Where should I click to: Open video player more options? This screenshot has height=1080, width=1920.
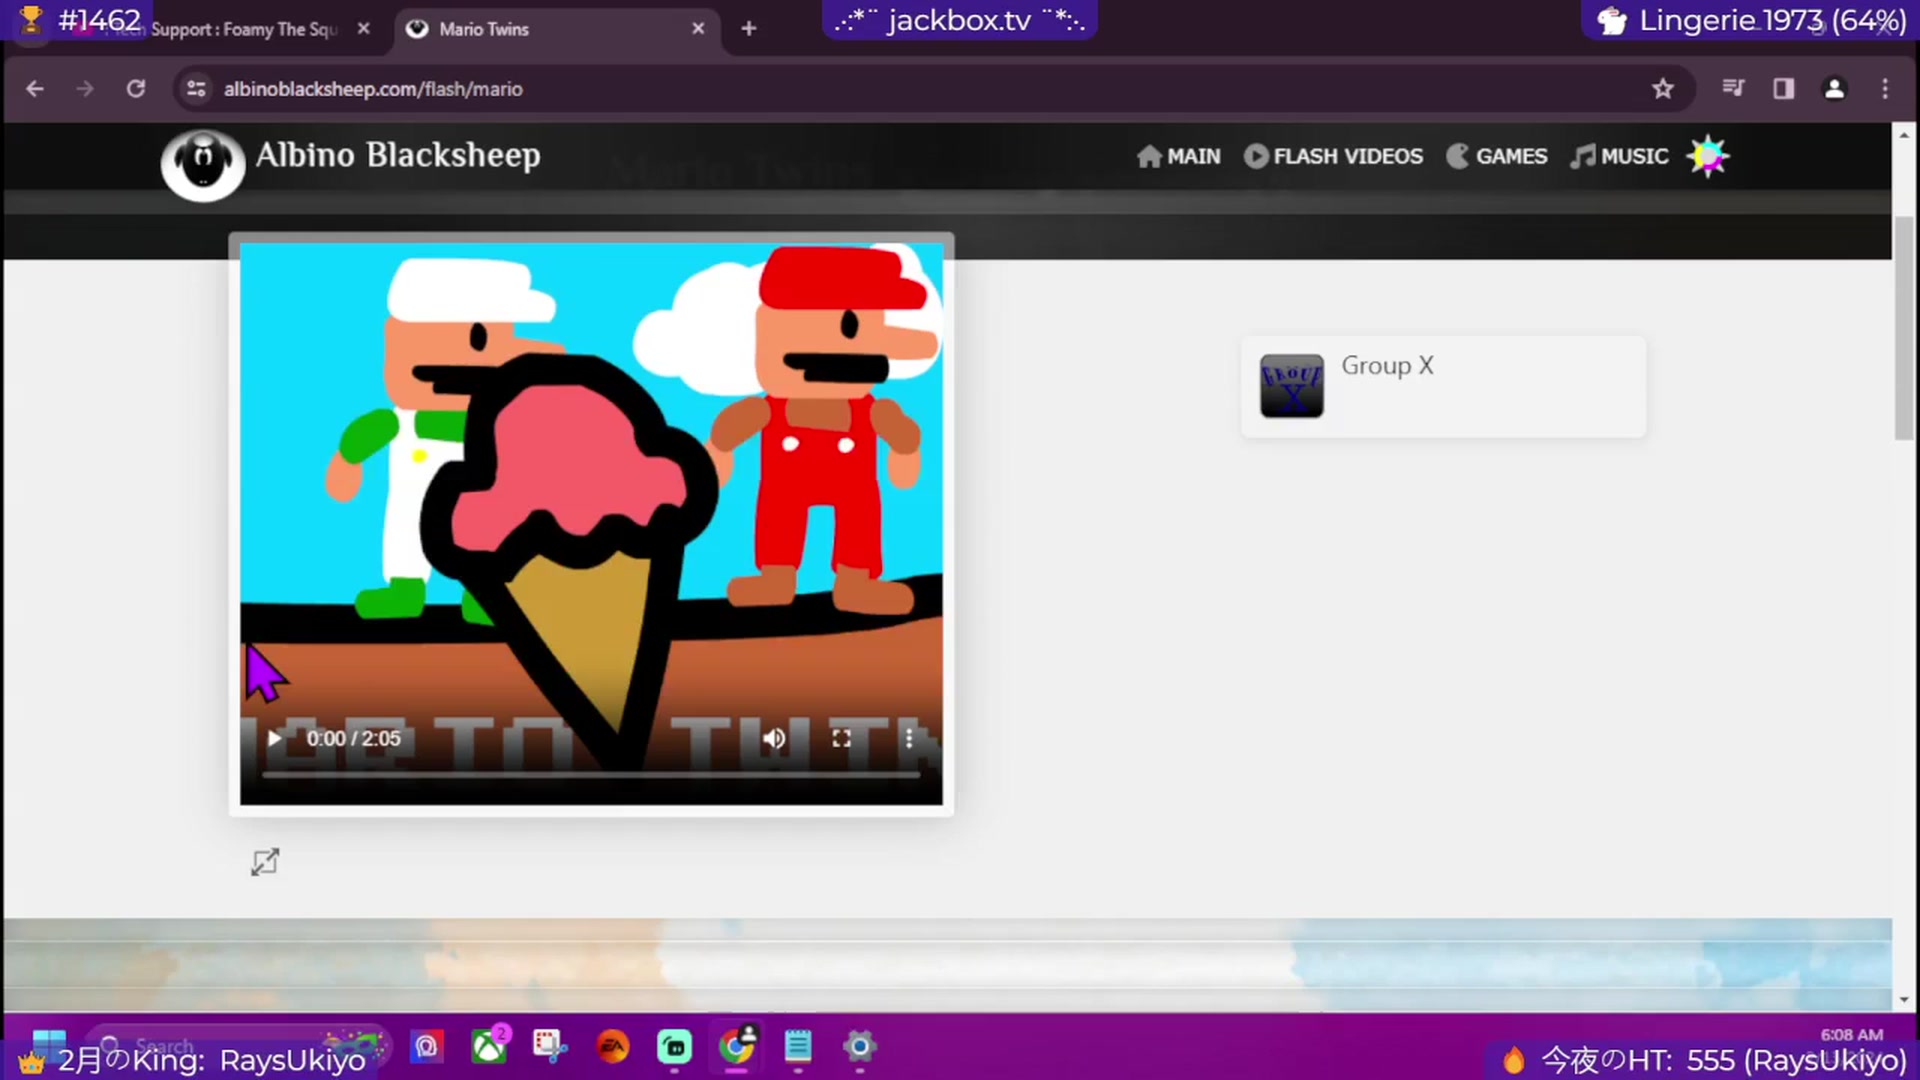[909, 738]
